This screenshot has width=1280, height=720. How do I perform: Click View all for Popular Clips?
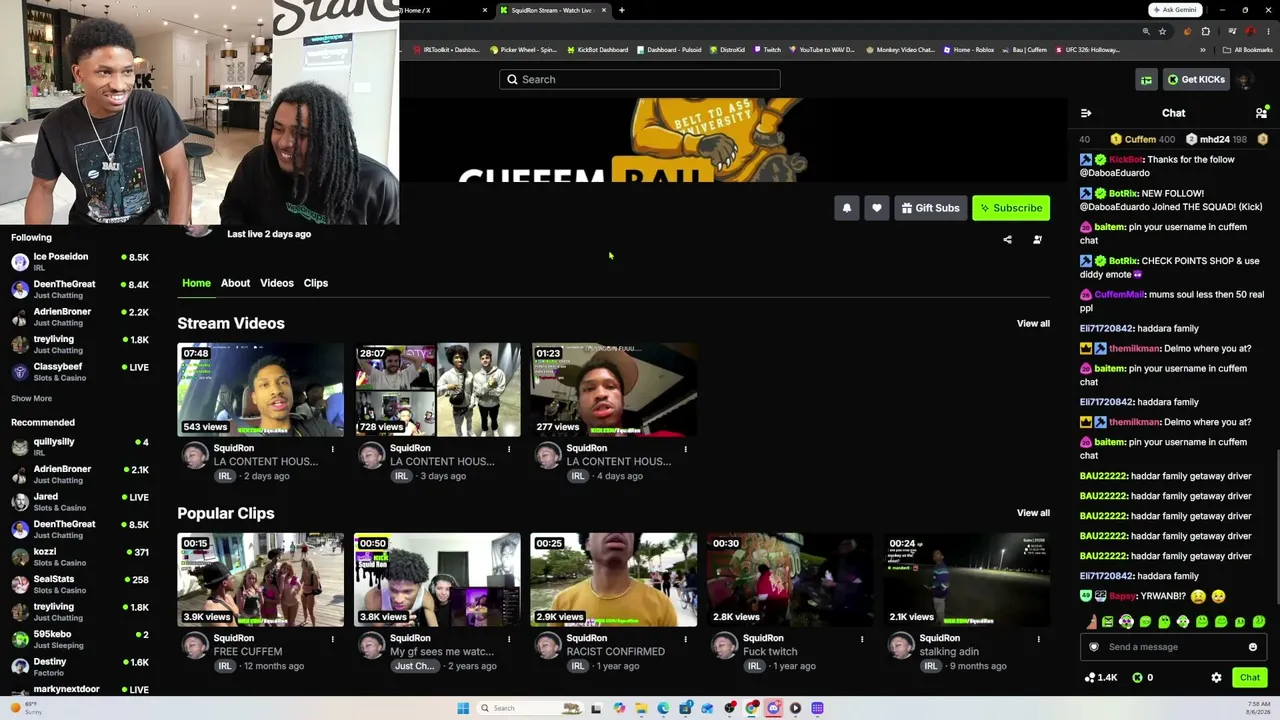(1033, 514)
